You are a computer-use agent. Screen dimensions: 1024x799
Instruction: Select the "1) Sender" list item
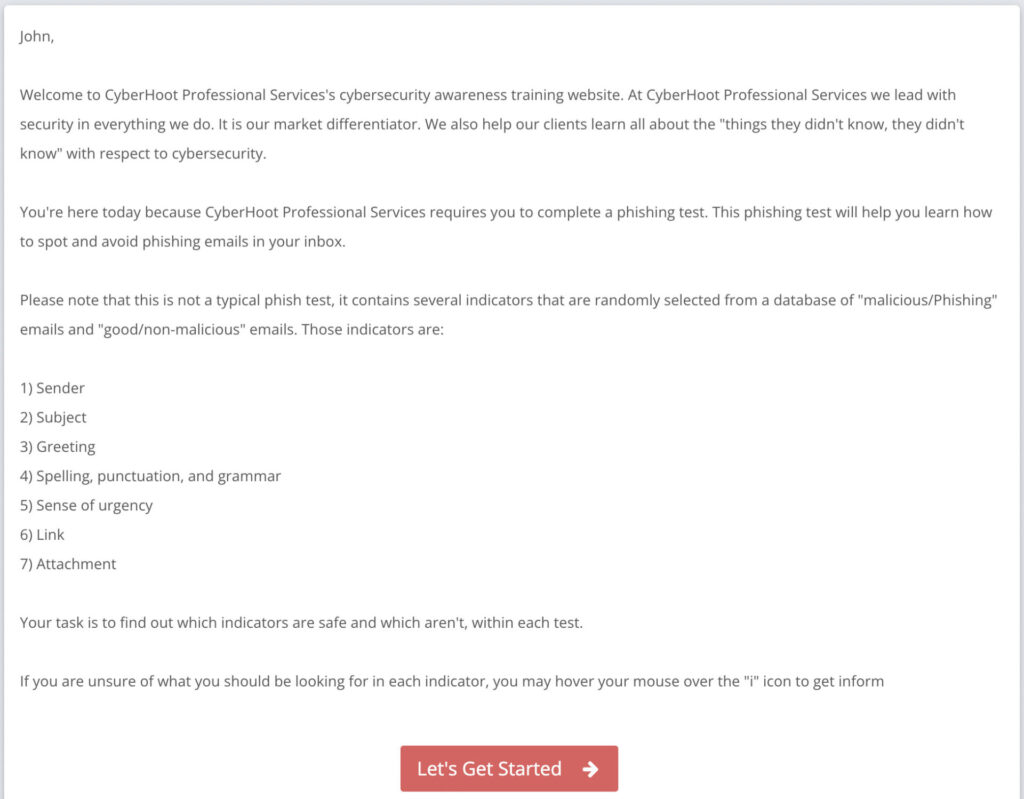tap(52, 388)
